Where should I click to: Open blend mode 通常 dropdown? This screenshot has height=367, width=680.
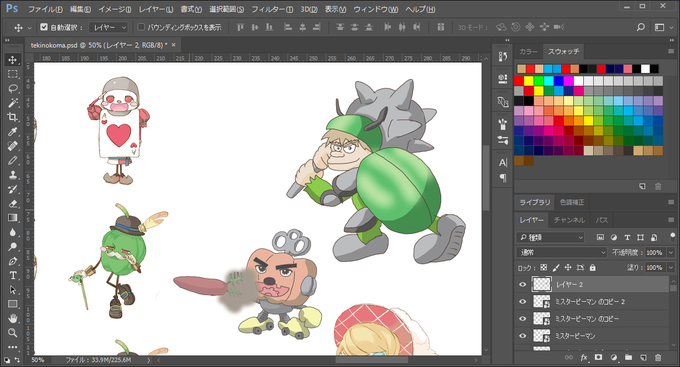tap(561, 252)
